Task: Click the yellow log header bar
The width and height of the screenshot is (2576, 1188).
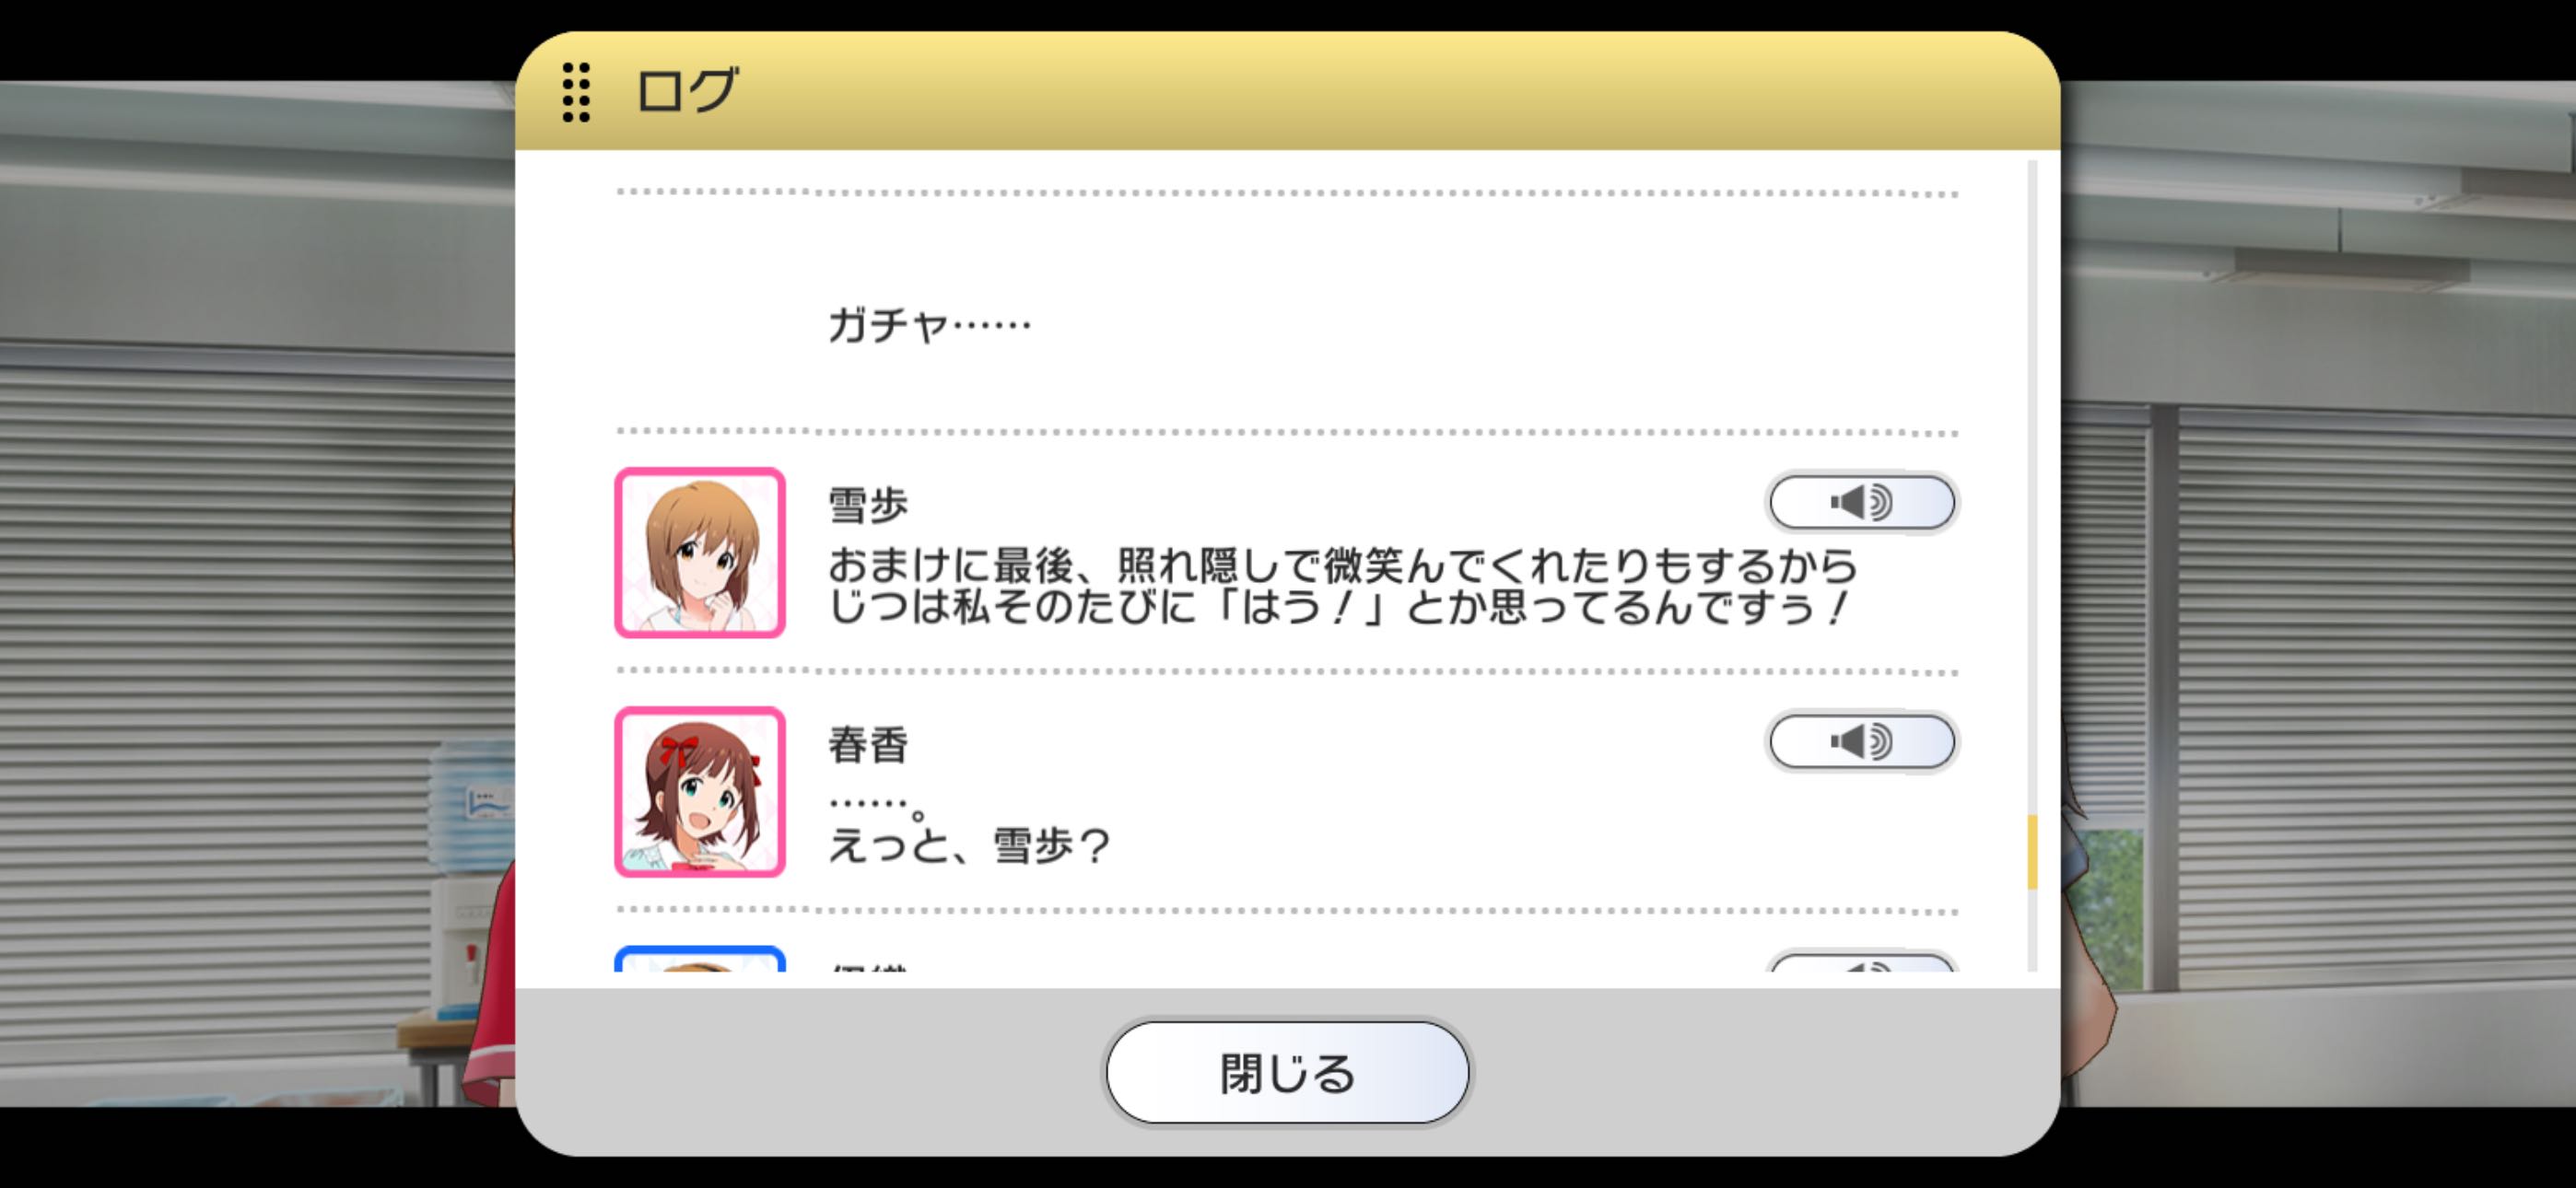Action: (1287, 91)
